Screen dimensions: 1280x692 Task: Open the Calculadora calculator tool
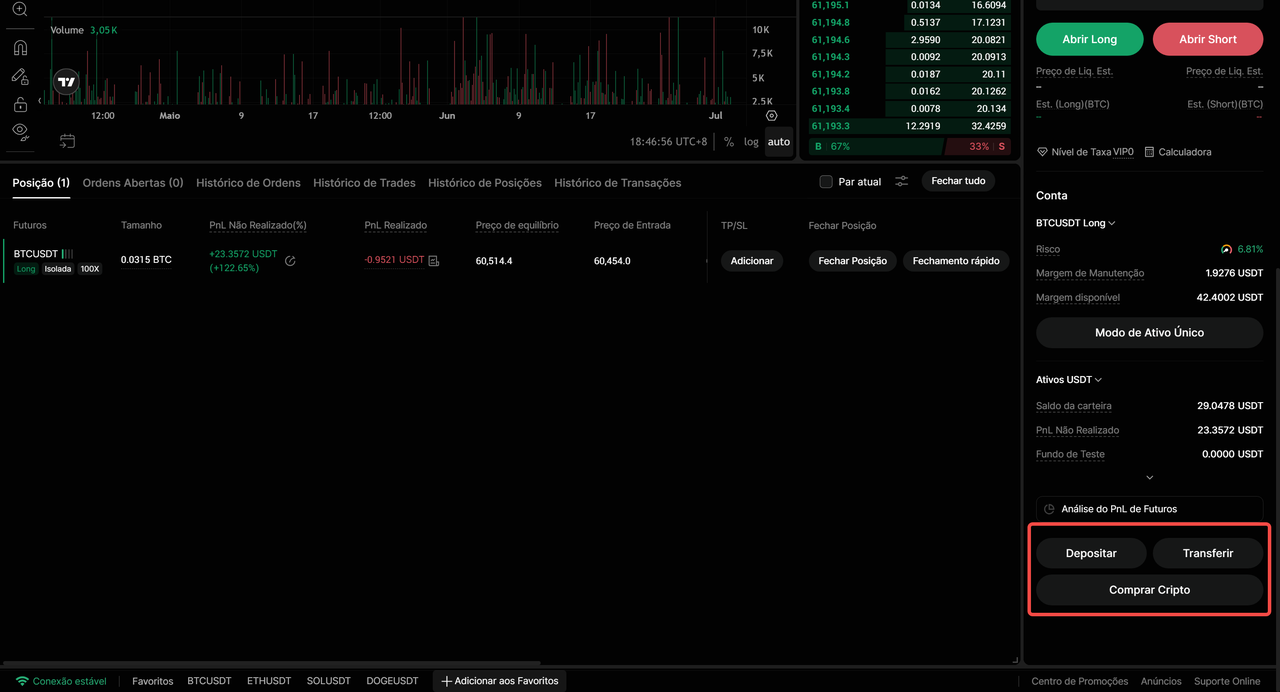1178,152
